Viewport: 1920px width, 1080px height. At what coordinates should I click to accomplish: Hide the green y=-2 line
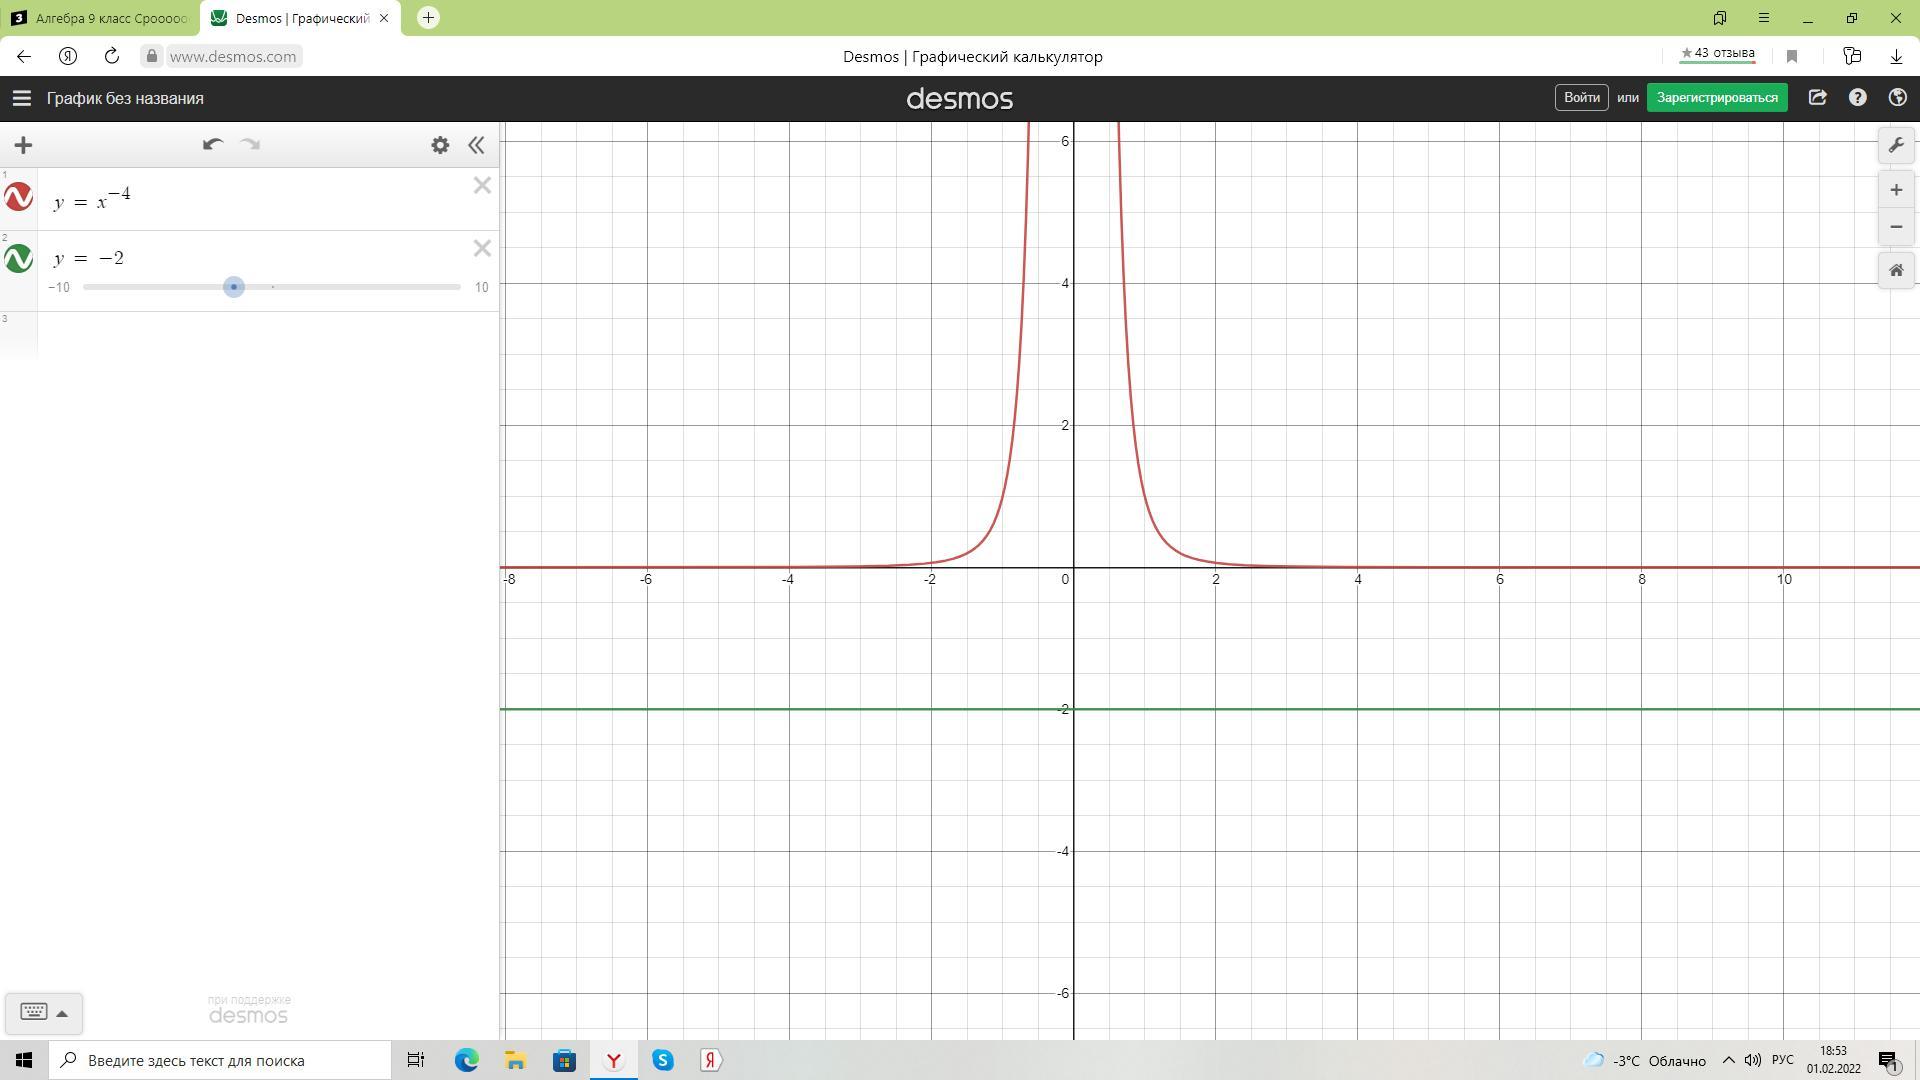pyautogui.click(x=19, y=259)
